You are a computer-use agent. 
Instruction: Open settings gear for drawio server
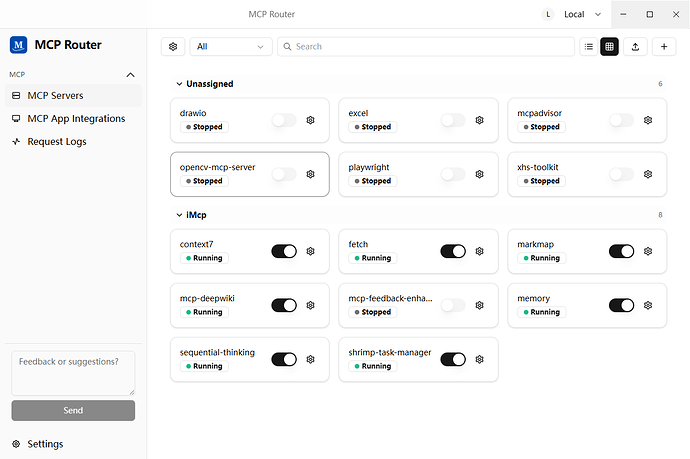[310, 120]
